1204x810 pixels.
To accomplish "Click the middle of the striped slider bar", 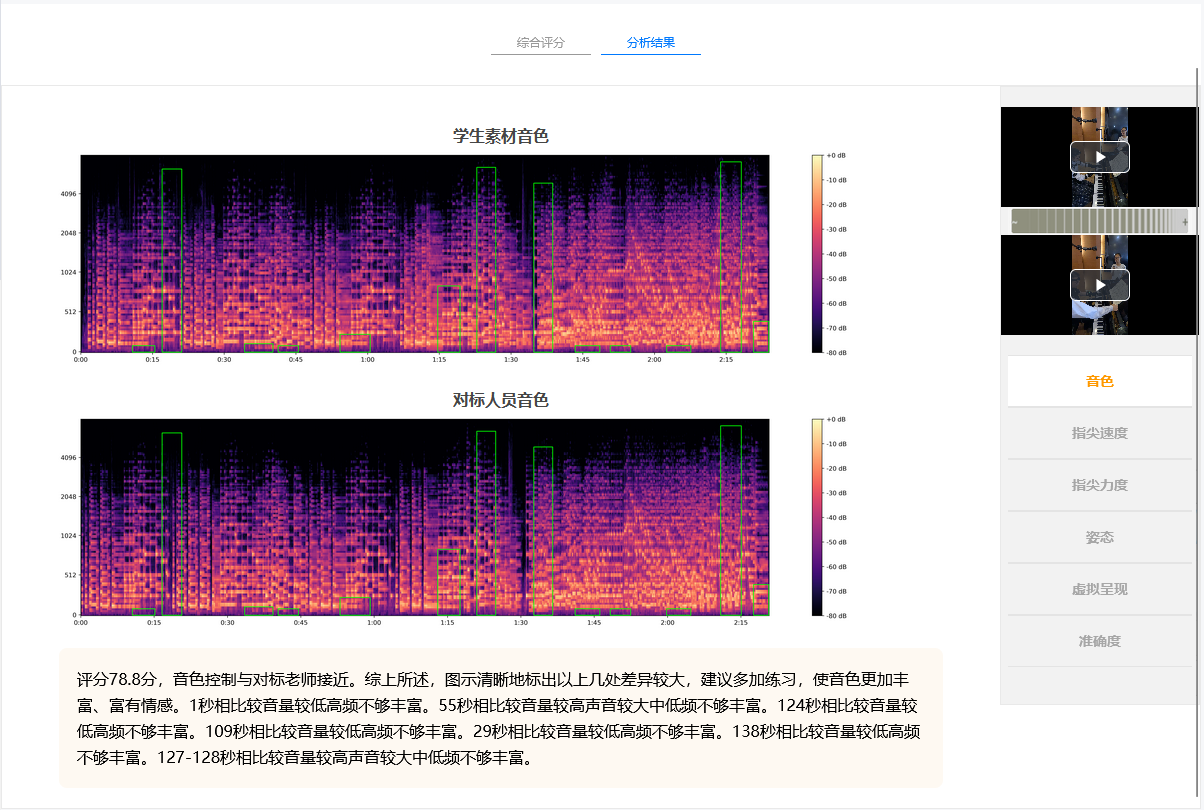I will 1099,222.
